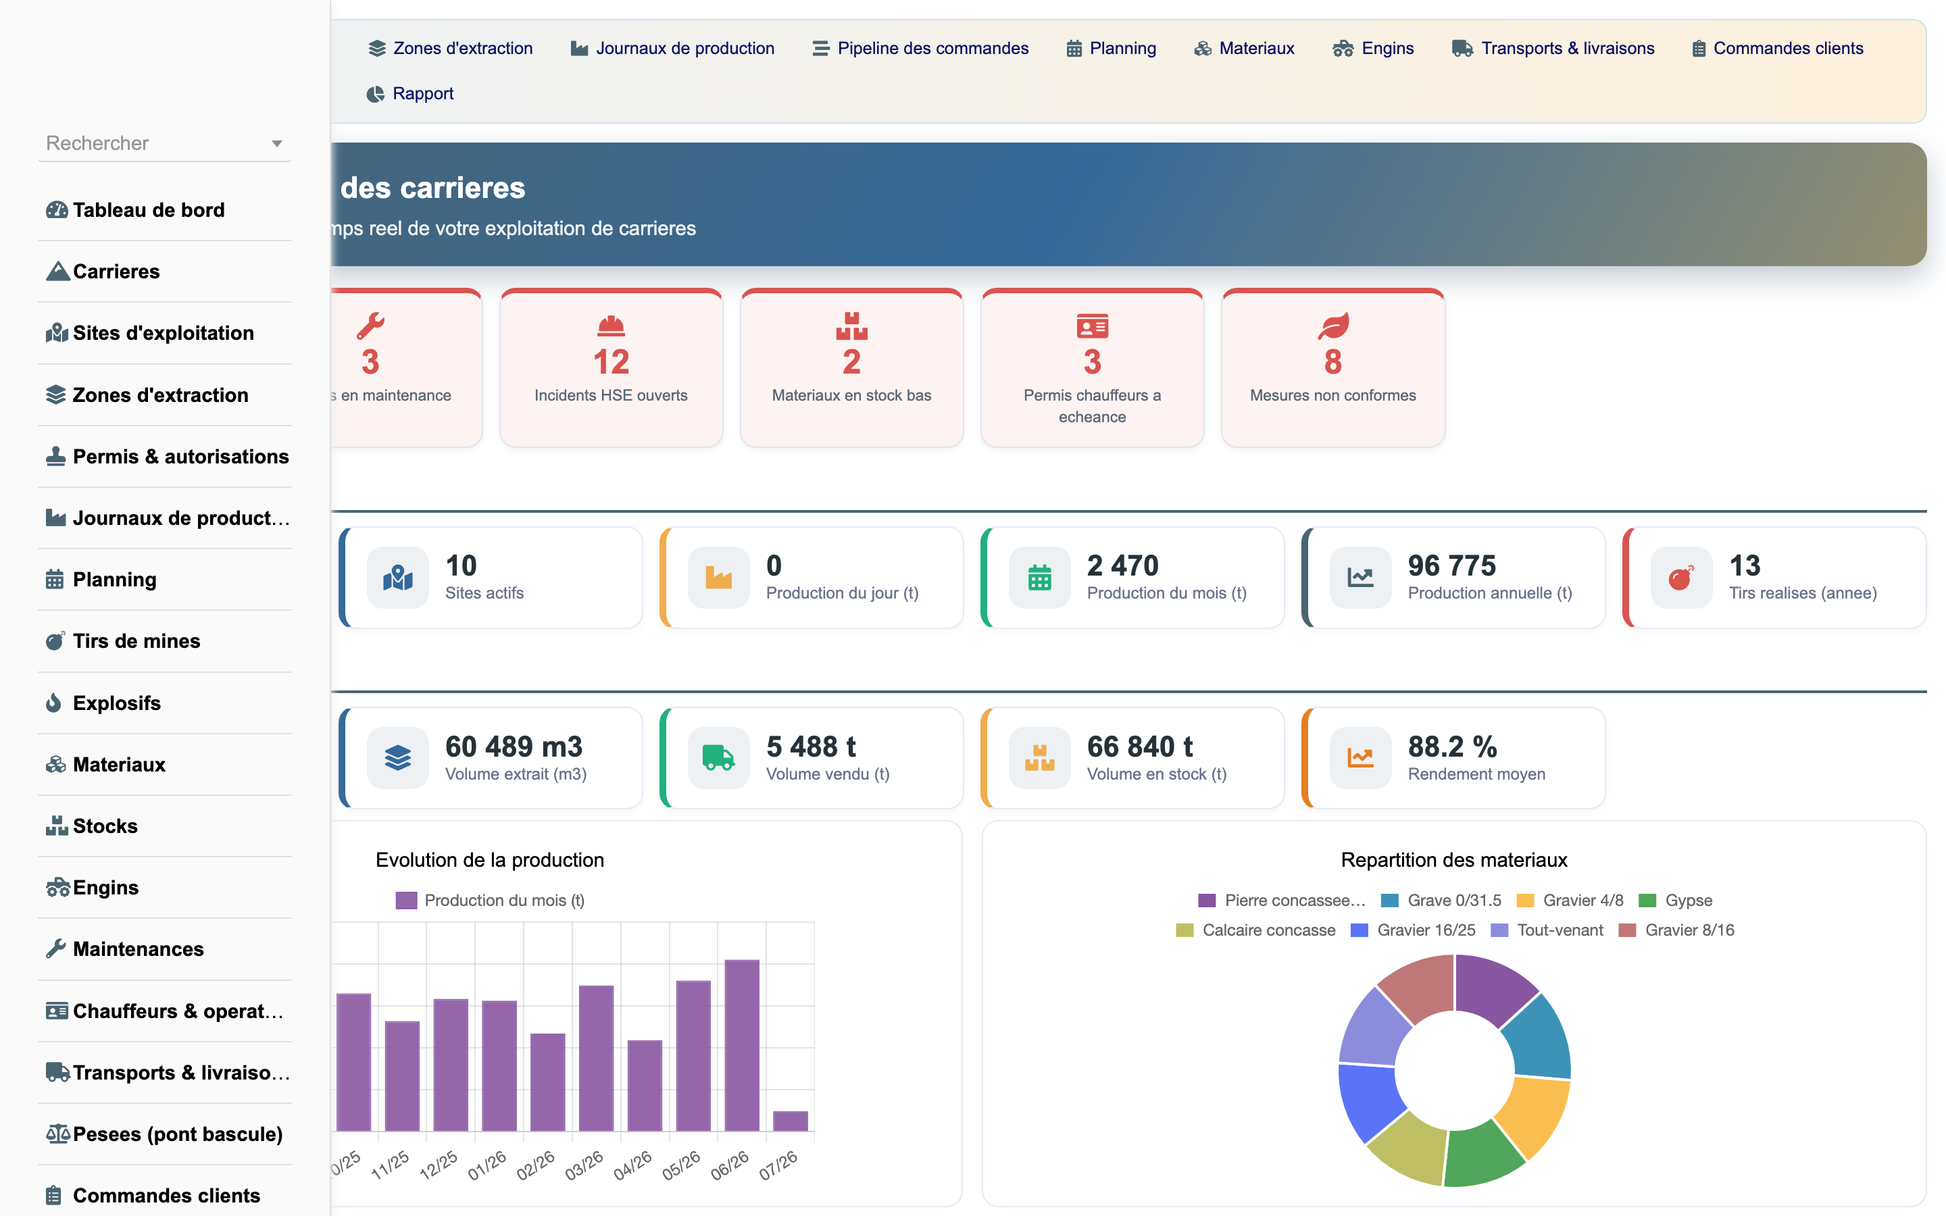
Task: Click the sidebar Planning calendar icon
Action: tap(55, 580)
